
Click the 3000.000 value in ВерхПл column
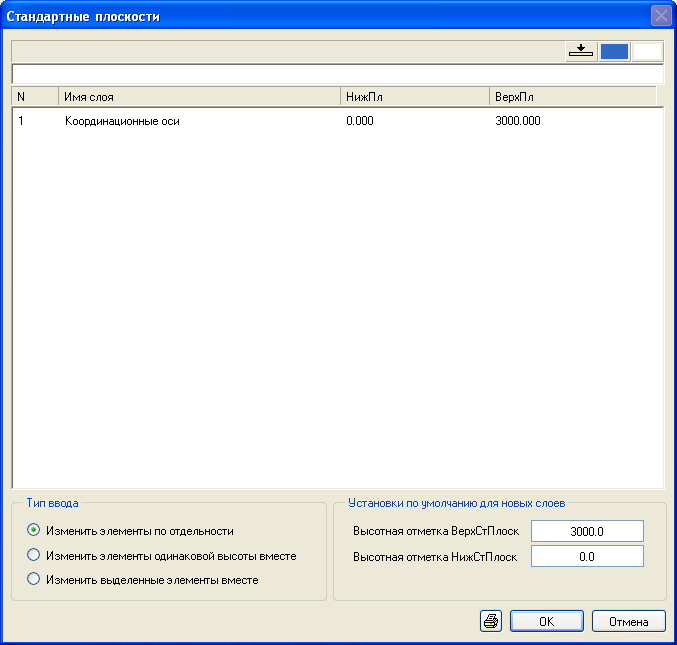pos(518,121)
